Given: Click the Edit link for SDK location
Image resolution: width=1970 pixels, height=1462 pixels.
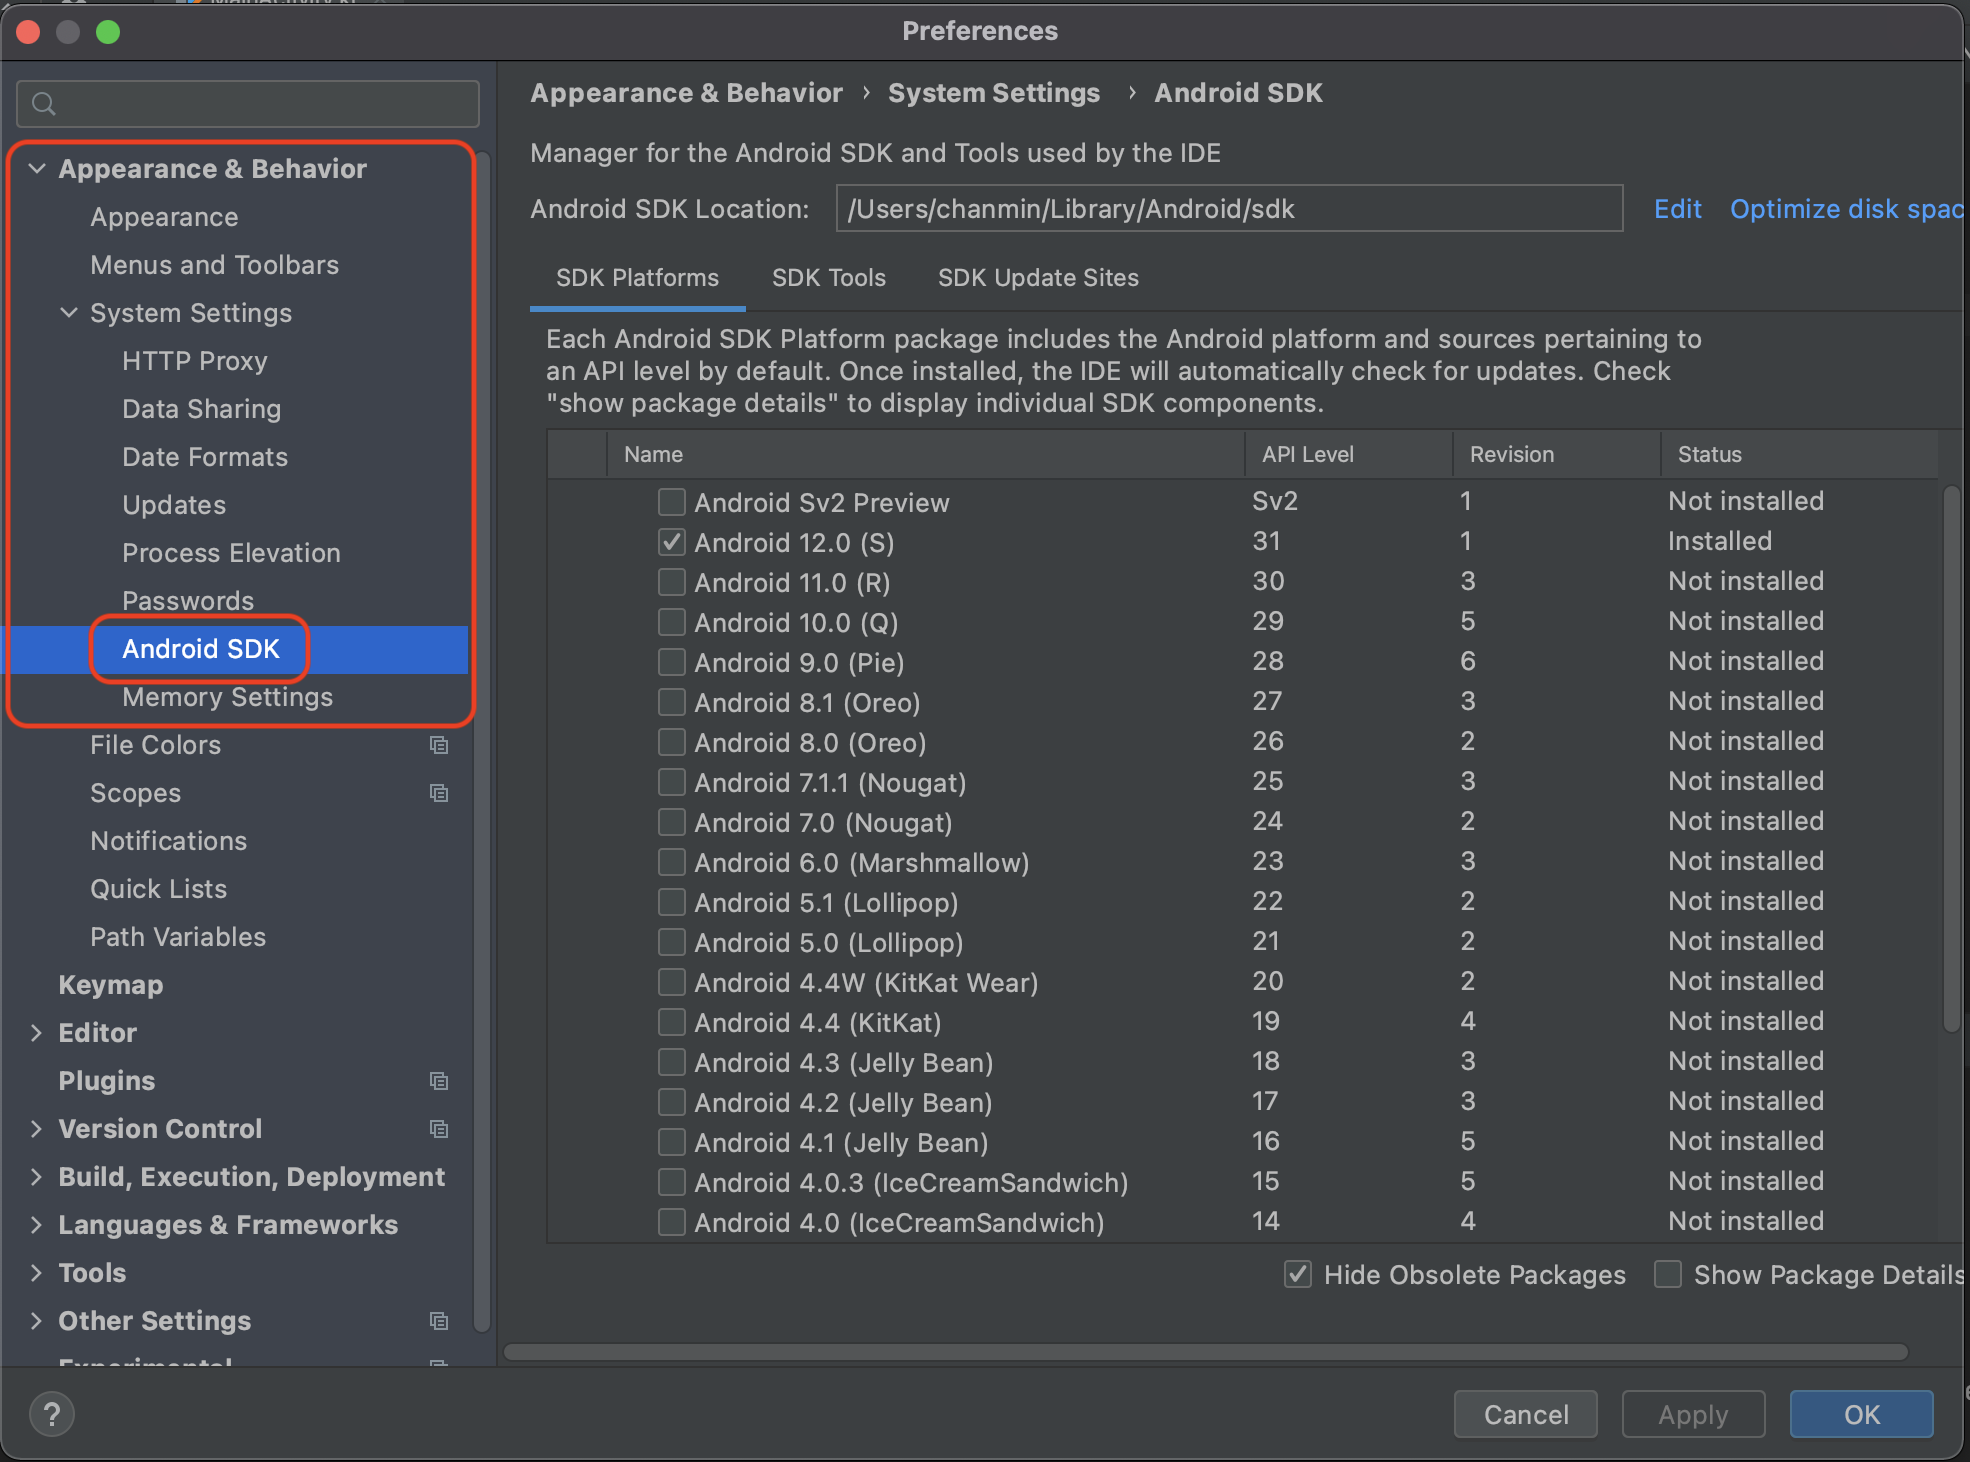Looking at the screenshot, I should pyautogui.click(x=1677, y=209).
